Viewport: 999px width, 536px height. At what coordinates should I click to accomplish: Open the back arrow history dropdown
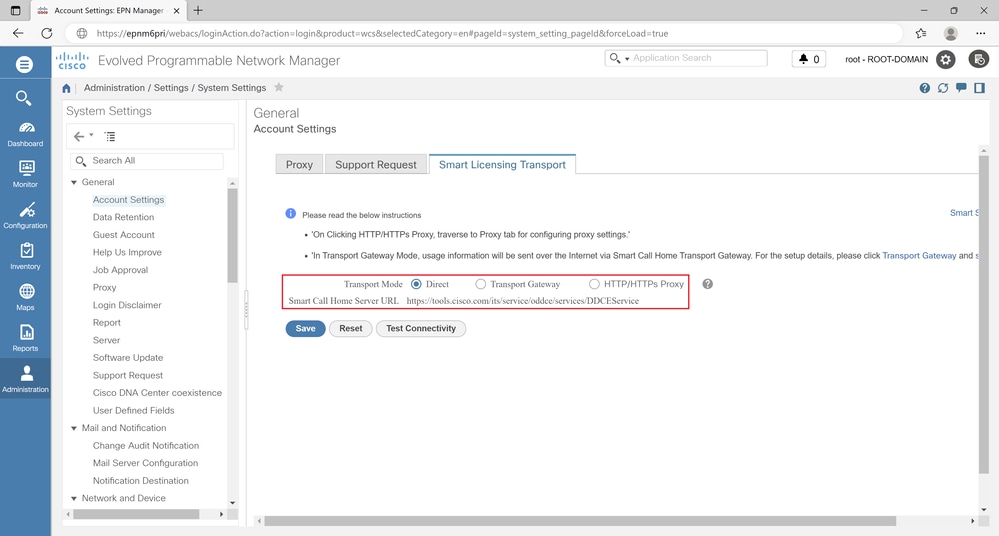[91, 135]
